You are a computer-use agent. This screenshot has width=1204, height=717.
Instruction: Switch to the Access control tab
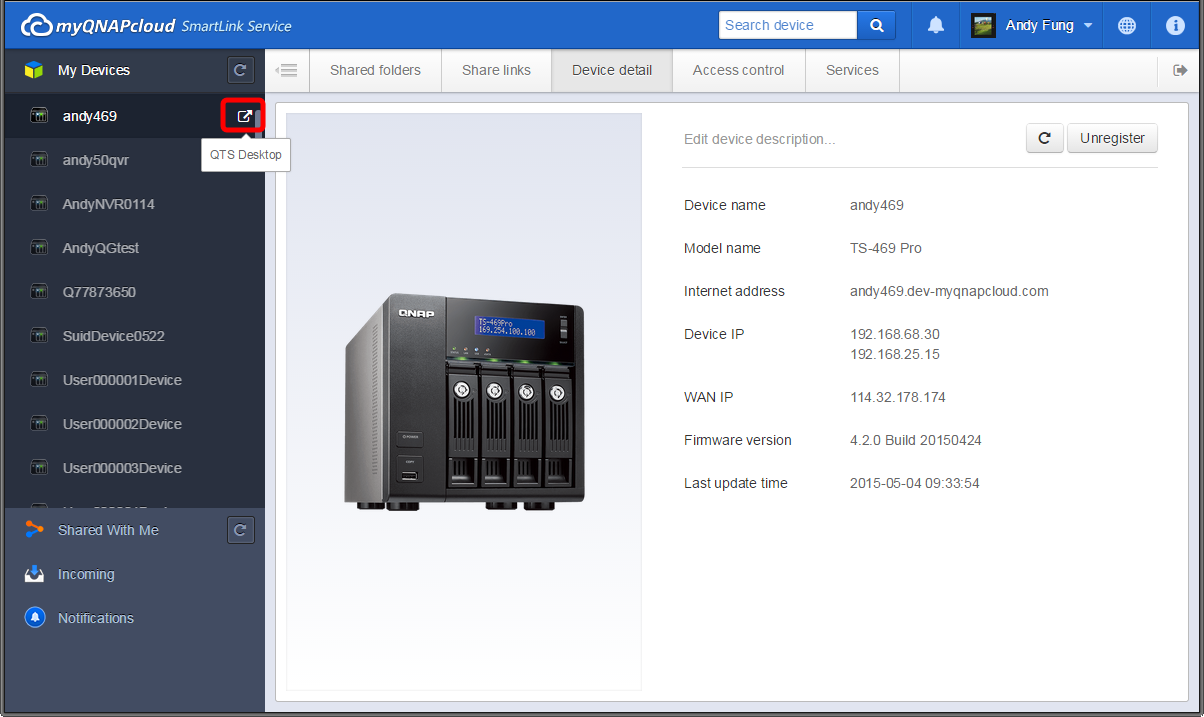pos(738,70)
